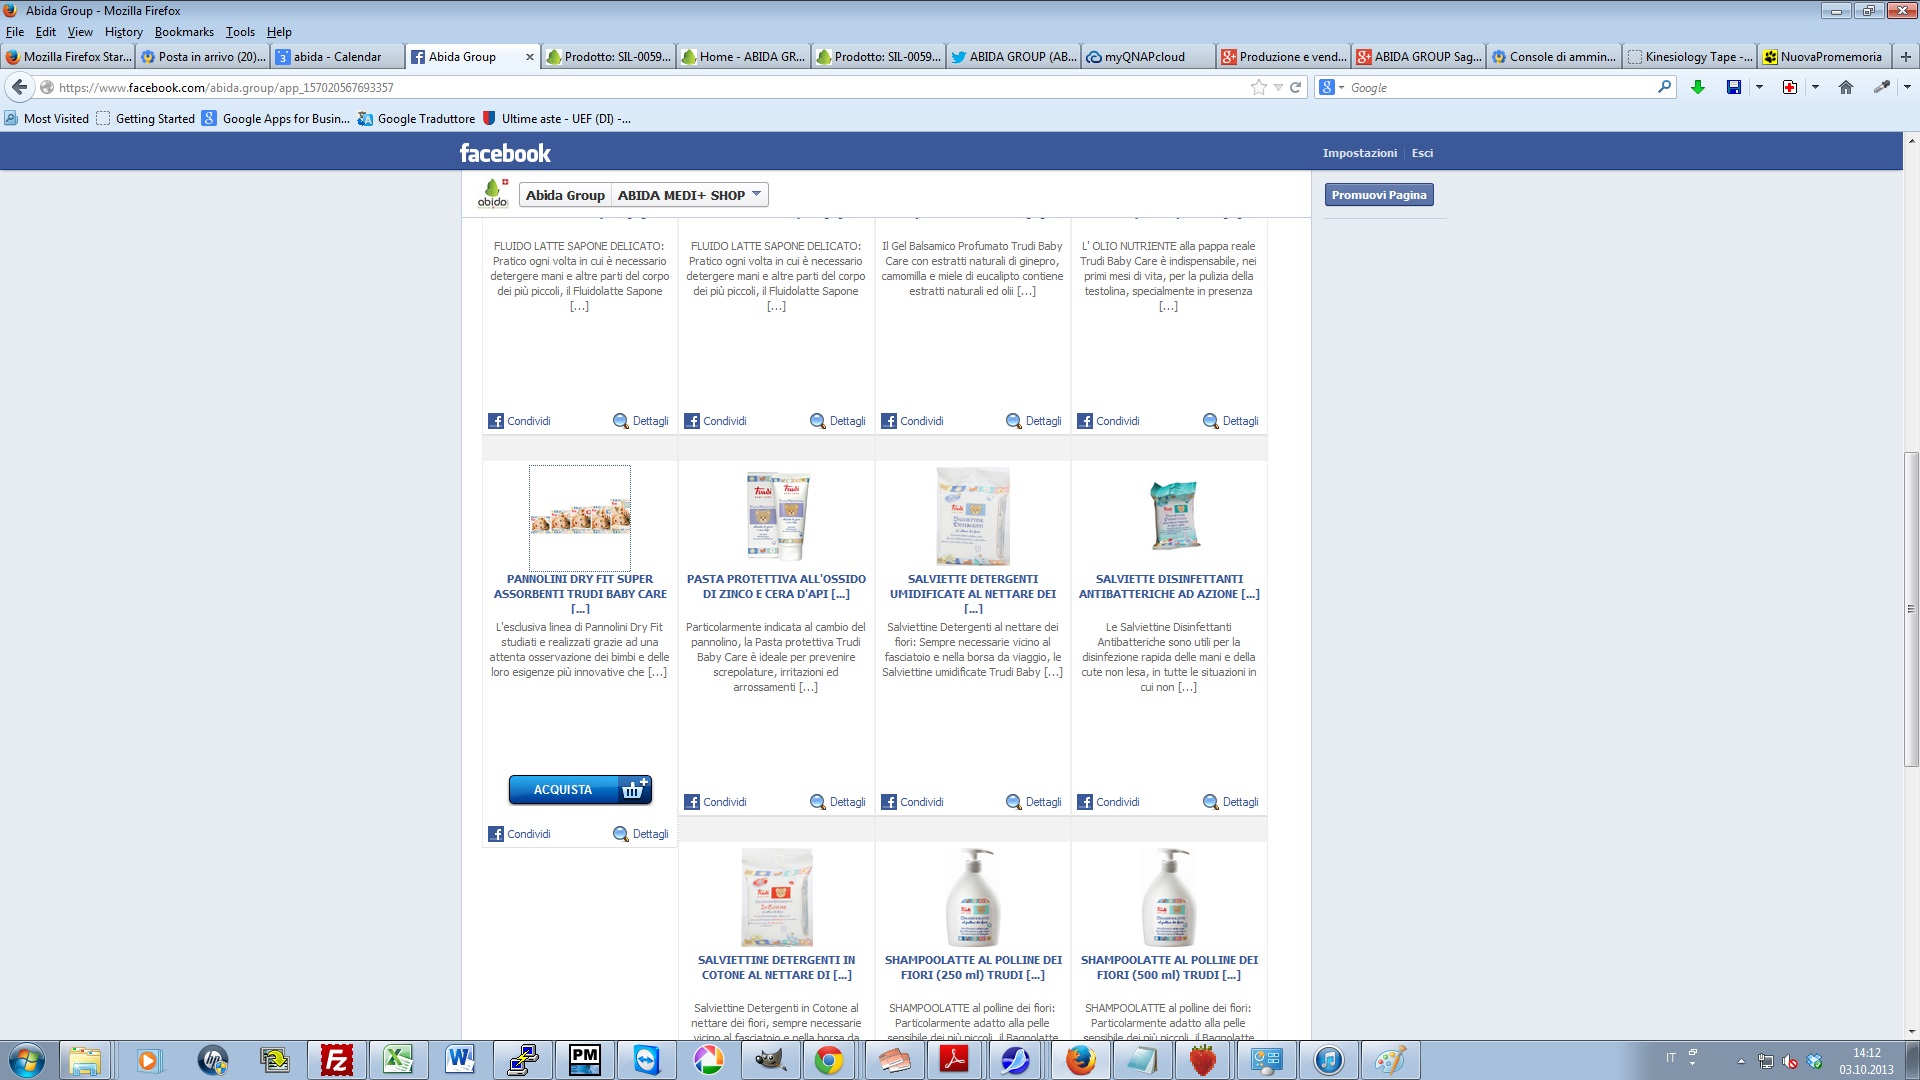
Task: Open Excel from the taskbar
Action: click(x=398, y=1060)
